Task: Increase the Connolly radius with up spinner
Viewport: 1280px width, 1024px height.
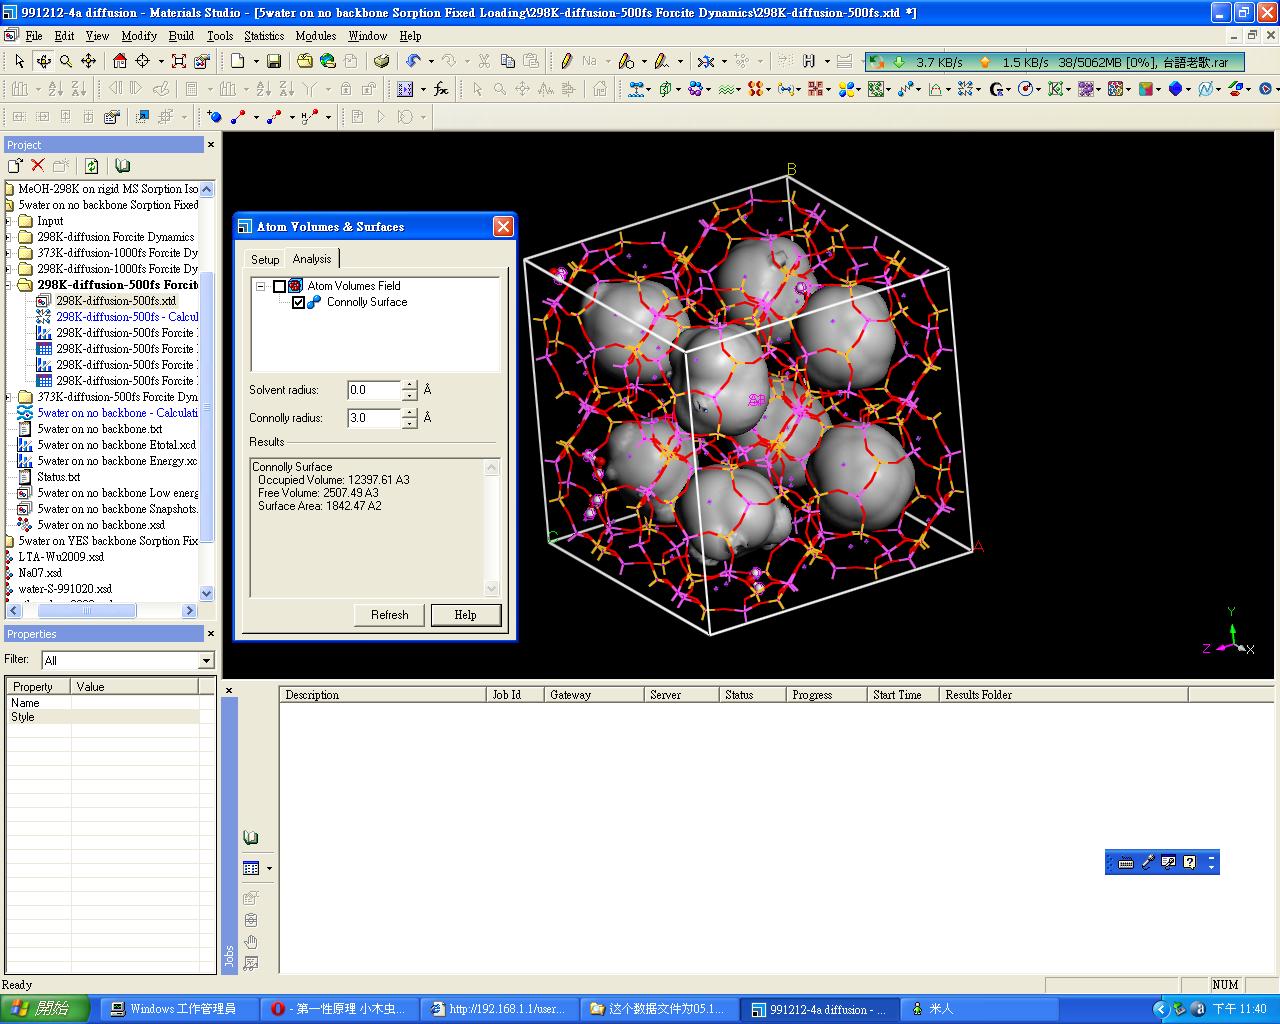Action: (409, 412)
